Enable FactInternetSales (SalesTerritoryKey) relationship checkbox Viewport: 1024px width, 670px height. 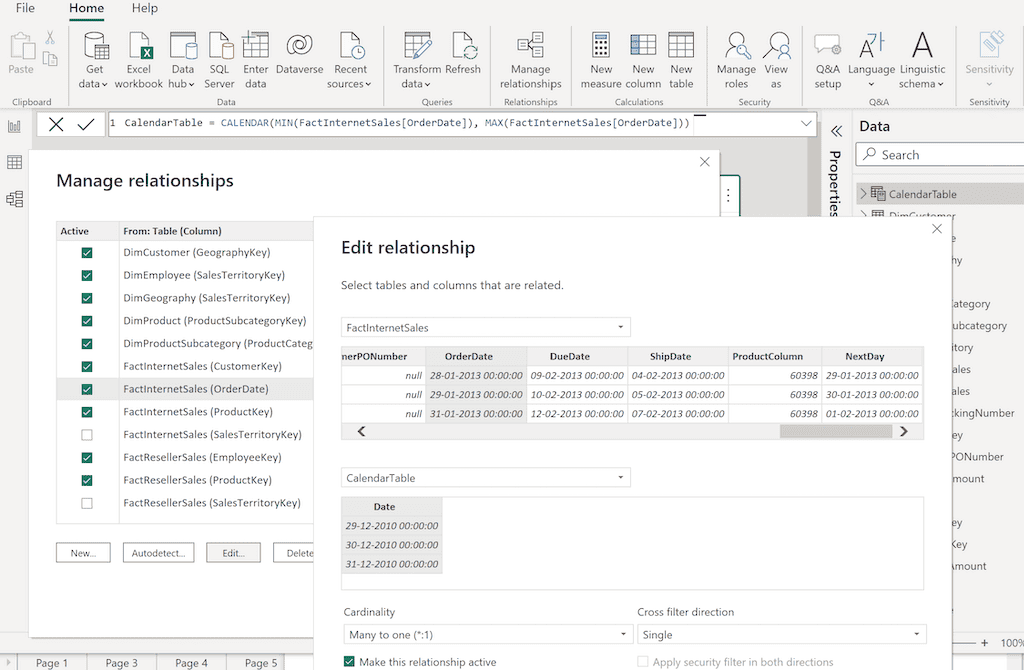(x=87, y=435)
